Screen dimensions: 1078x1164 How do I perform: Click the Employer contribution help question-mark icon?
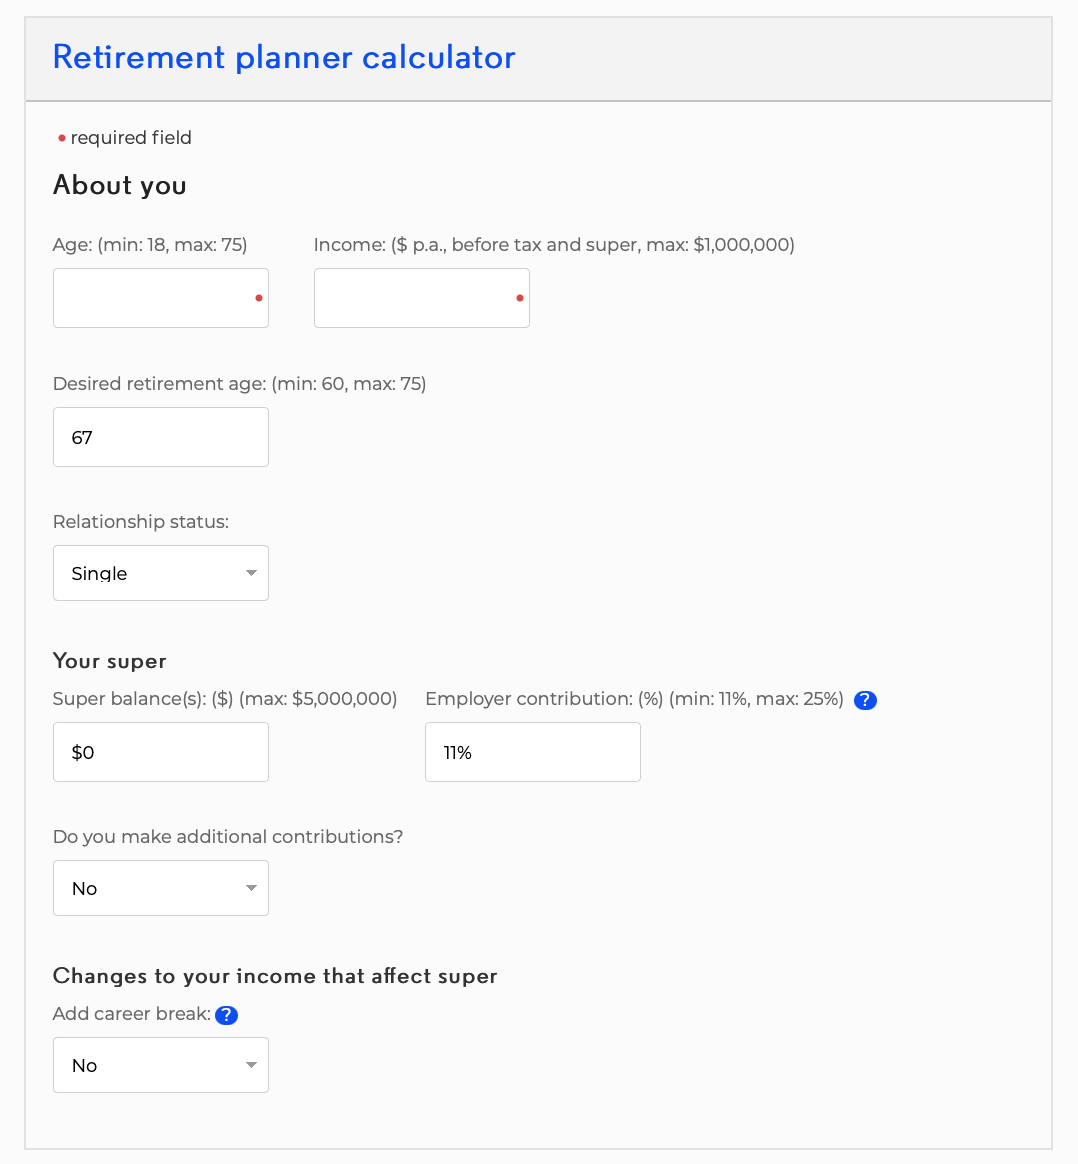click(866, 700)
